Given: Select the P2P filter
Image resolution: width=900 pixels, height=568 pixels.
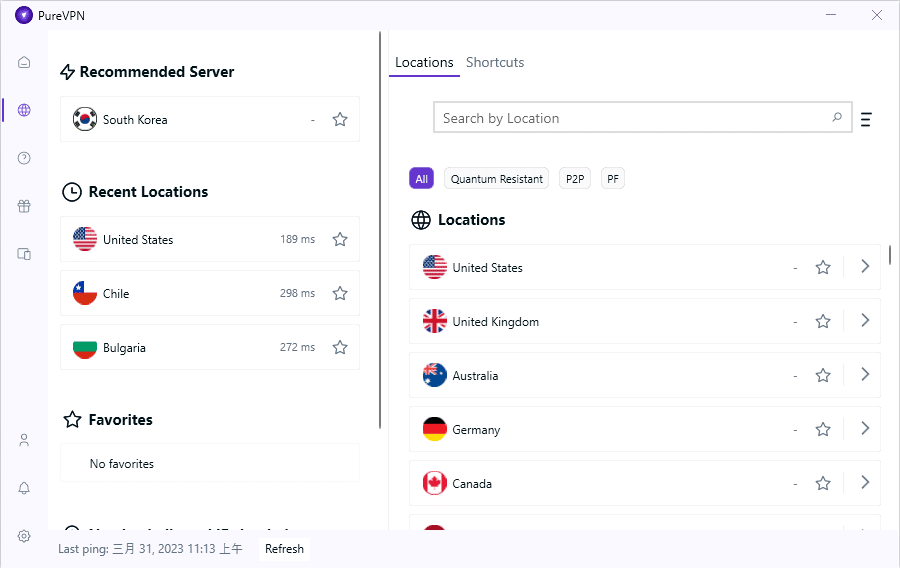Looking at the screenshot, I should click(x=575, y=178).
